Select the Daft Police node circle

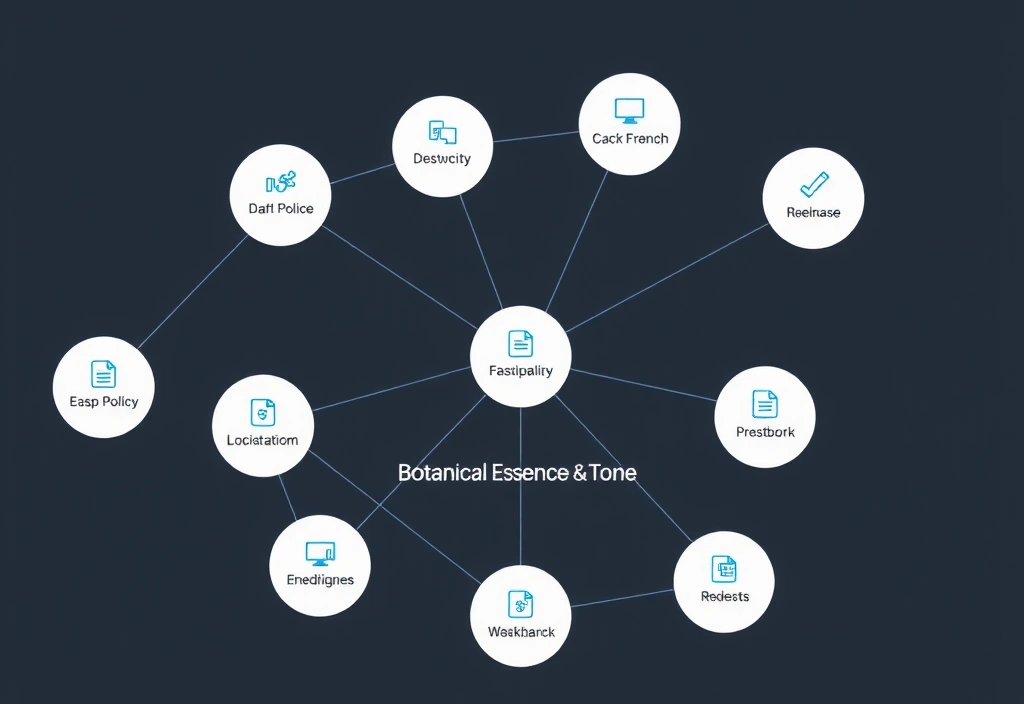pyautogui.click(x=280, y=195)
